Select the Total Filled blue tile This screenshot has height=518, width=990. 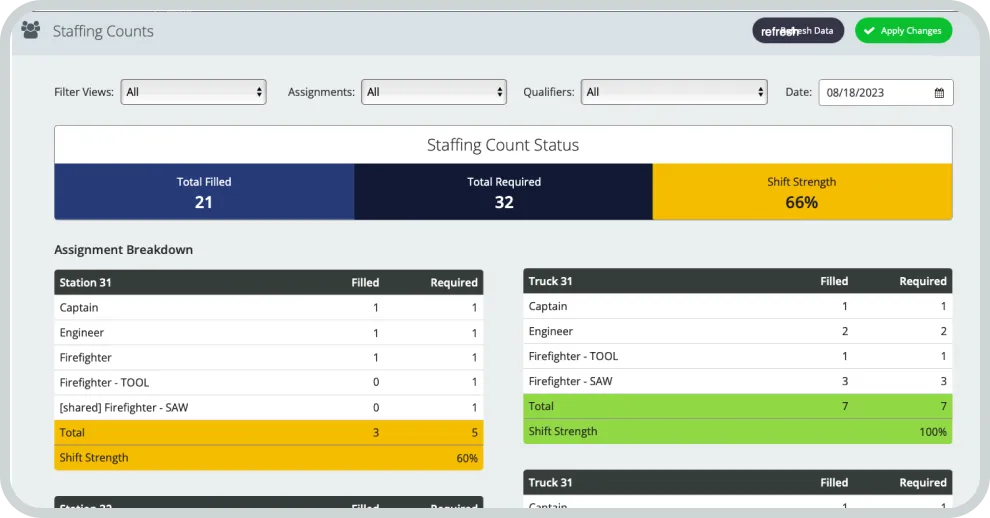coord(204,192)
